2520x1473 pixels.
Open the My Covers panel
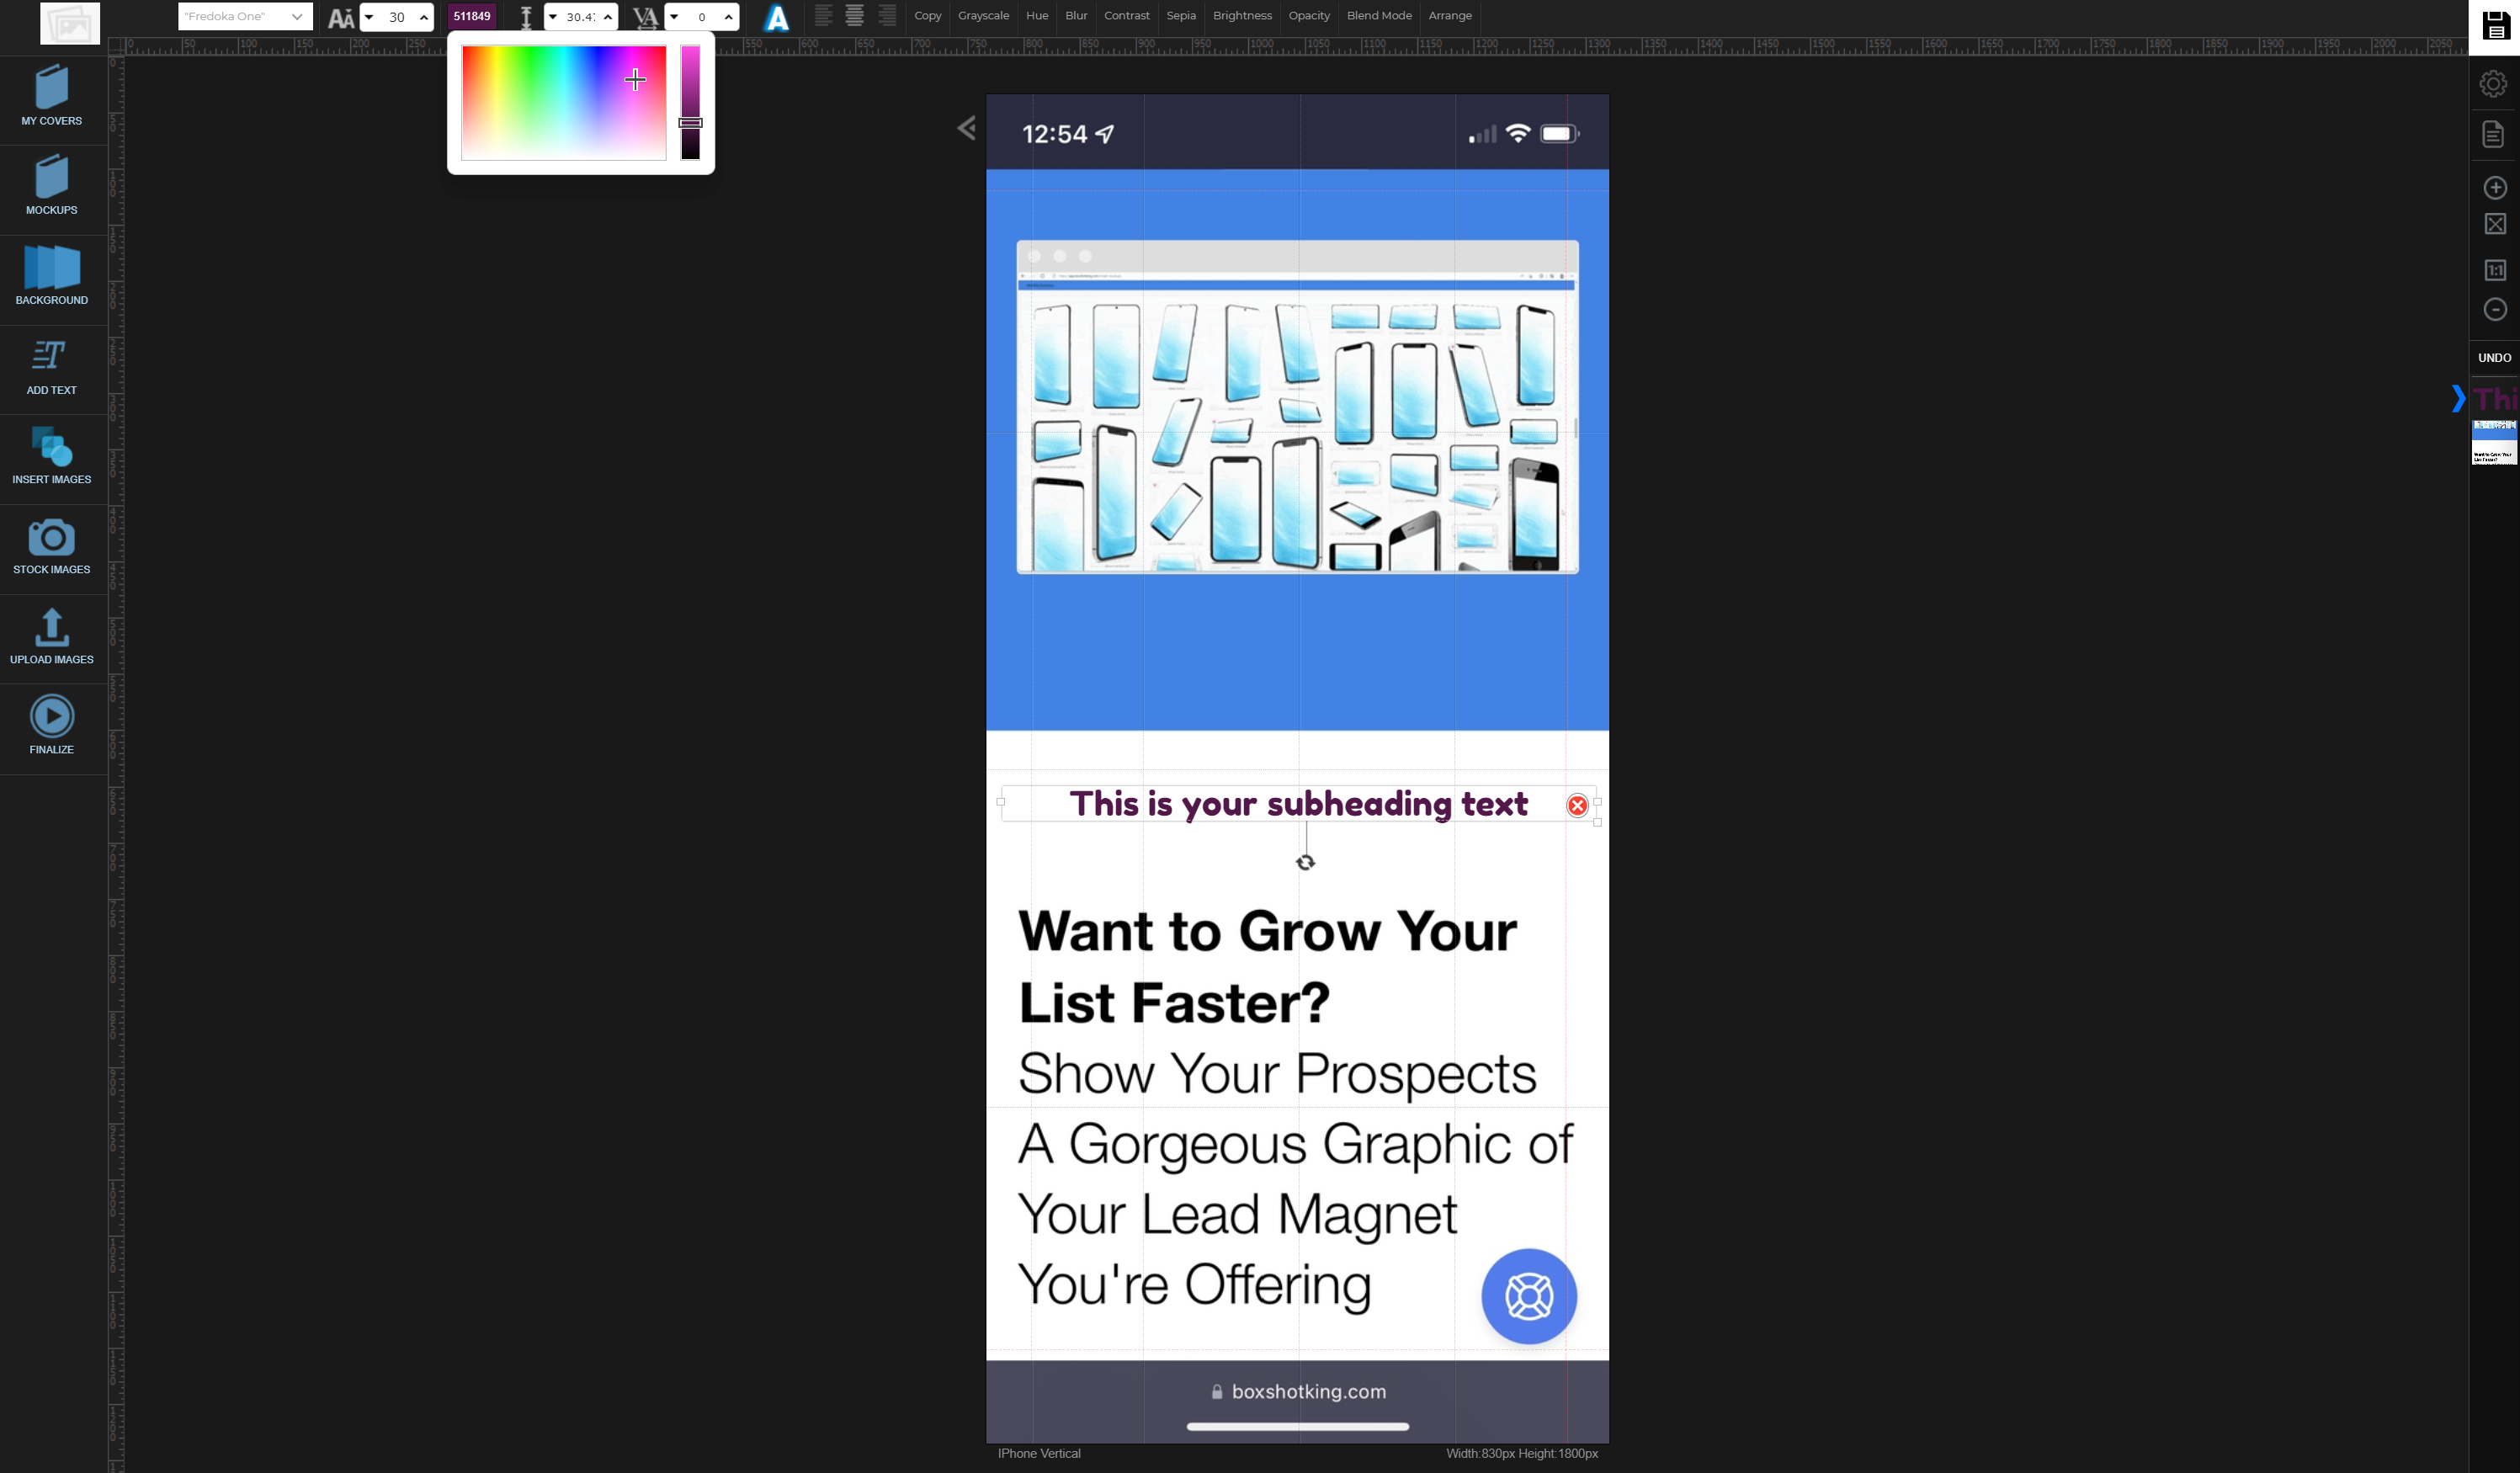tap(51, 96)
